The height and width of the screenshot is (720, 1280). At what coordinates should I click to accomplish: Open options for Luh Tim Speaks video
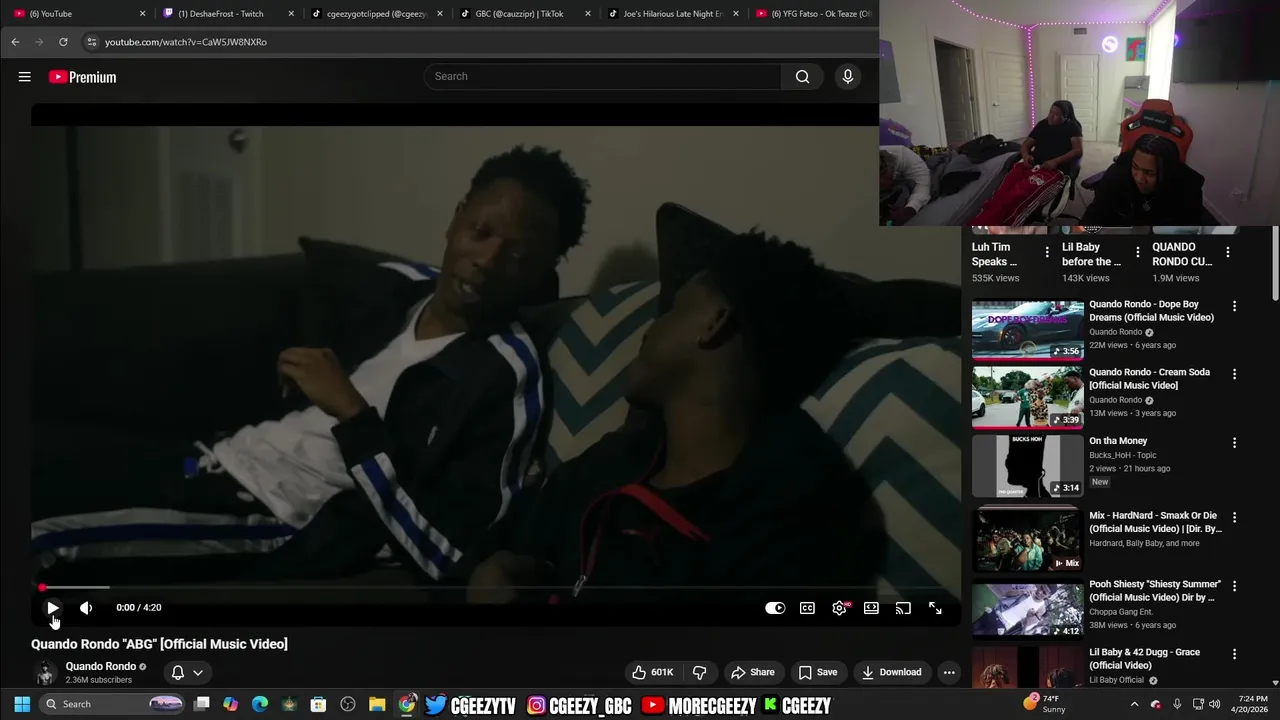[x=1047, y=252]
